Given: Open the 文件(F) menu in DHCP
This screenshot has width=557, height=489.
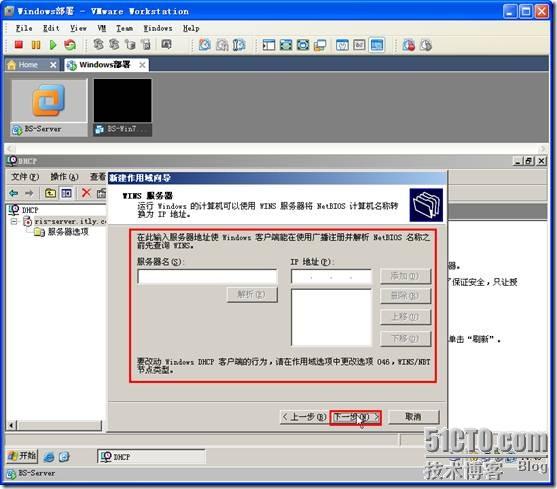Looking at the screenshot, I should (25, 177).
